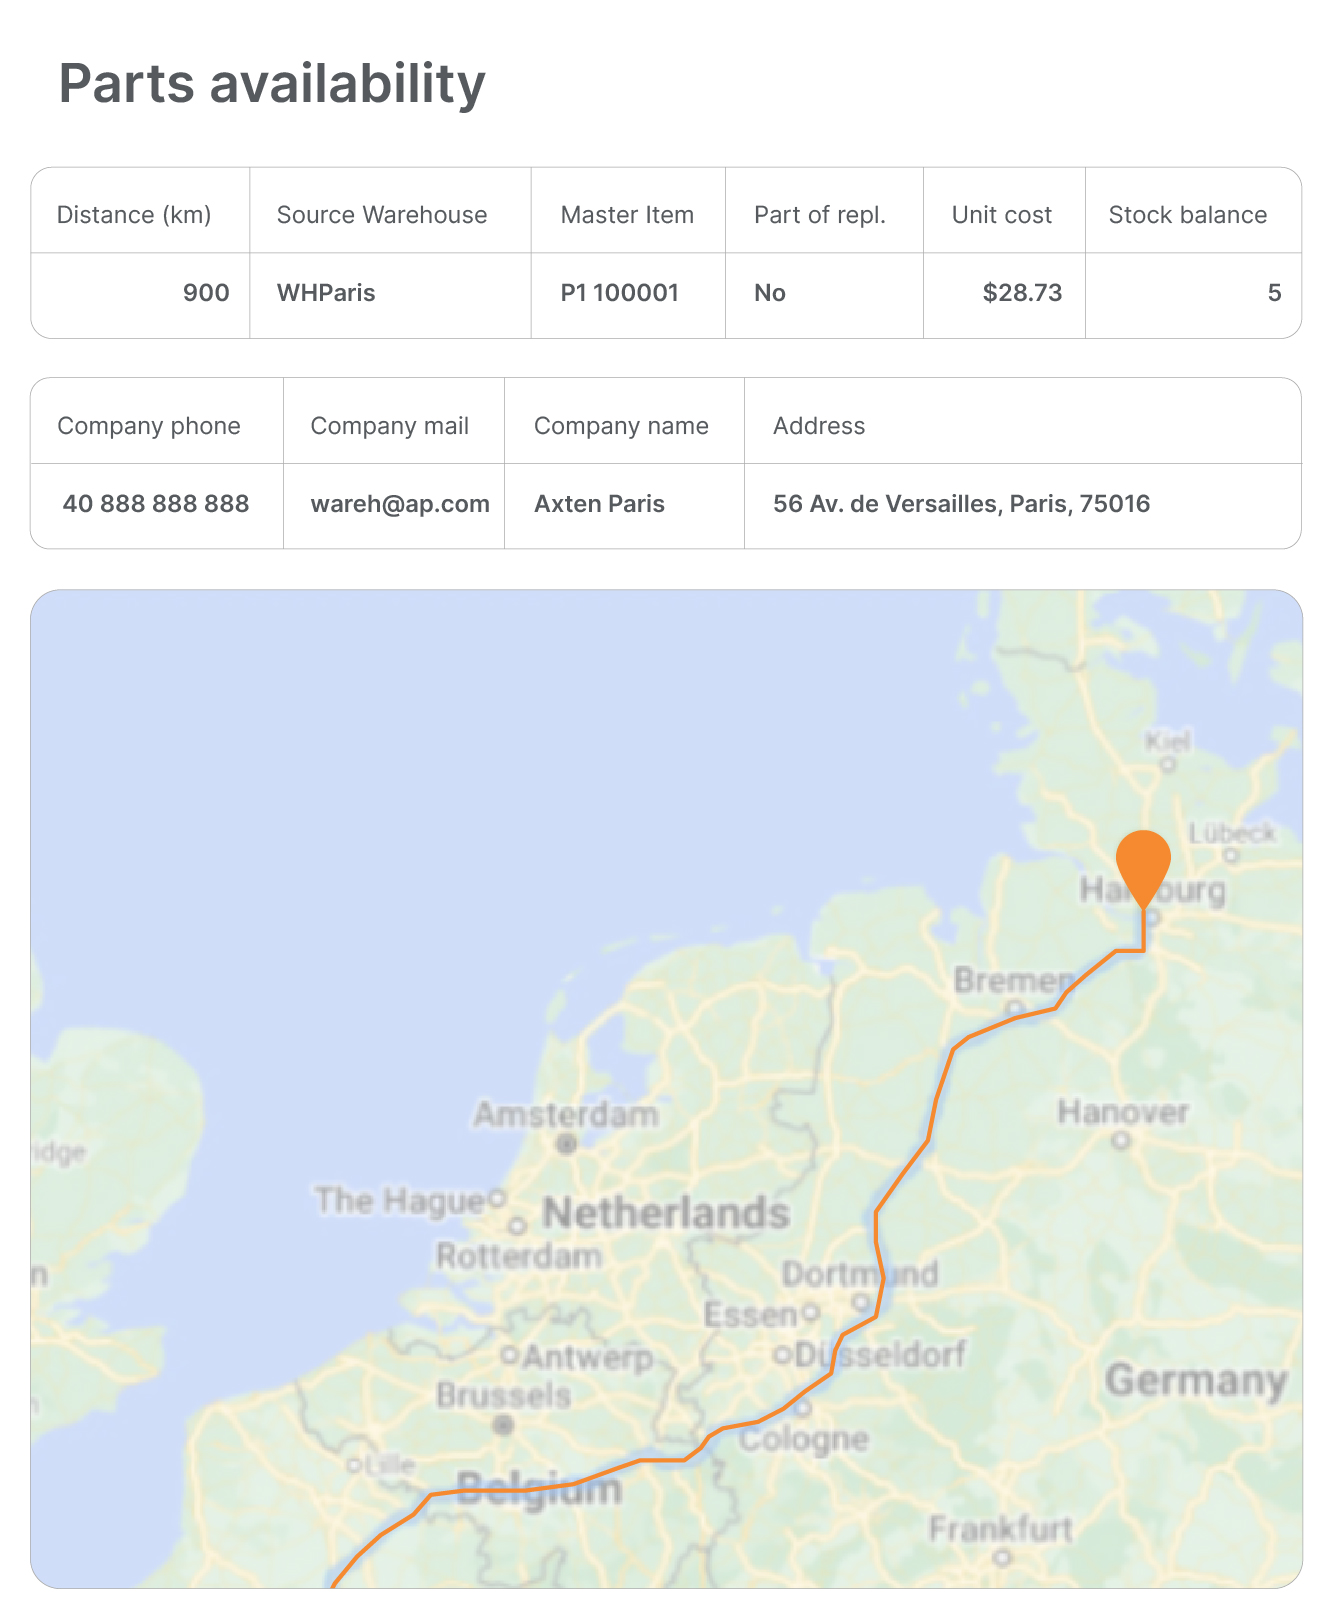Viewport: 1333px width, 1617px height.
Task: Click the Company mail column header
Action: [x=389, y=426]
